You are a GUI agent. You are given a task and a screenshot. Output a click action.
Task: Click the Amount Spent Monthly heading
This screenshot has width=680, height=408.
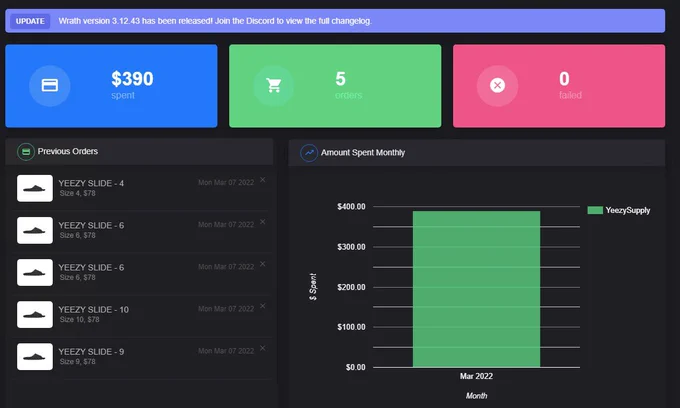click(363, 153)
